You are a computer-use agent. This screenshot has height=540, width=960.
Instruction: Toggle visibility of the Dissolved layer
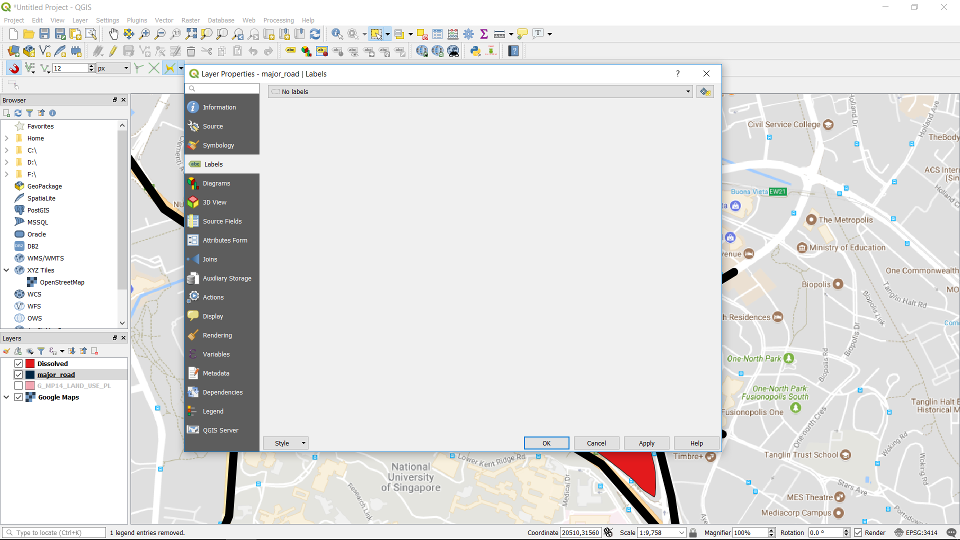click(x=18, y=363)
